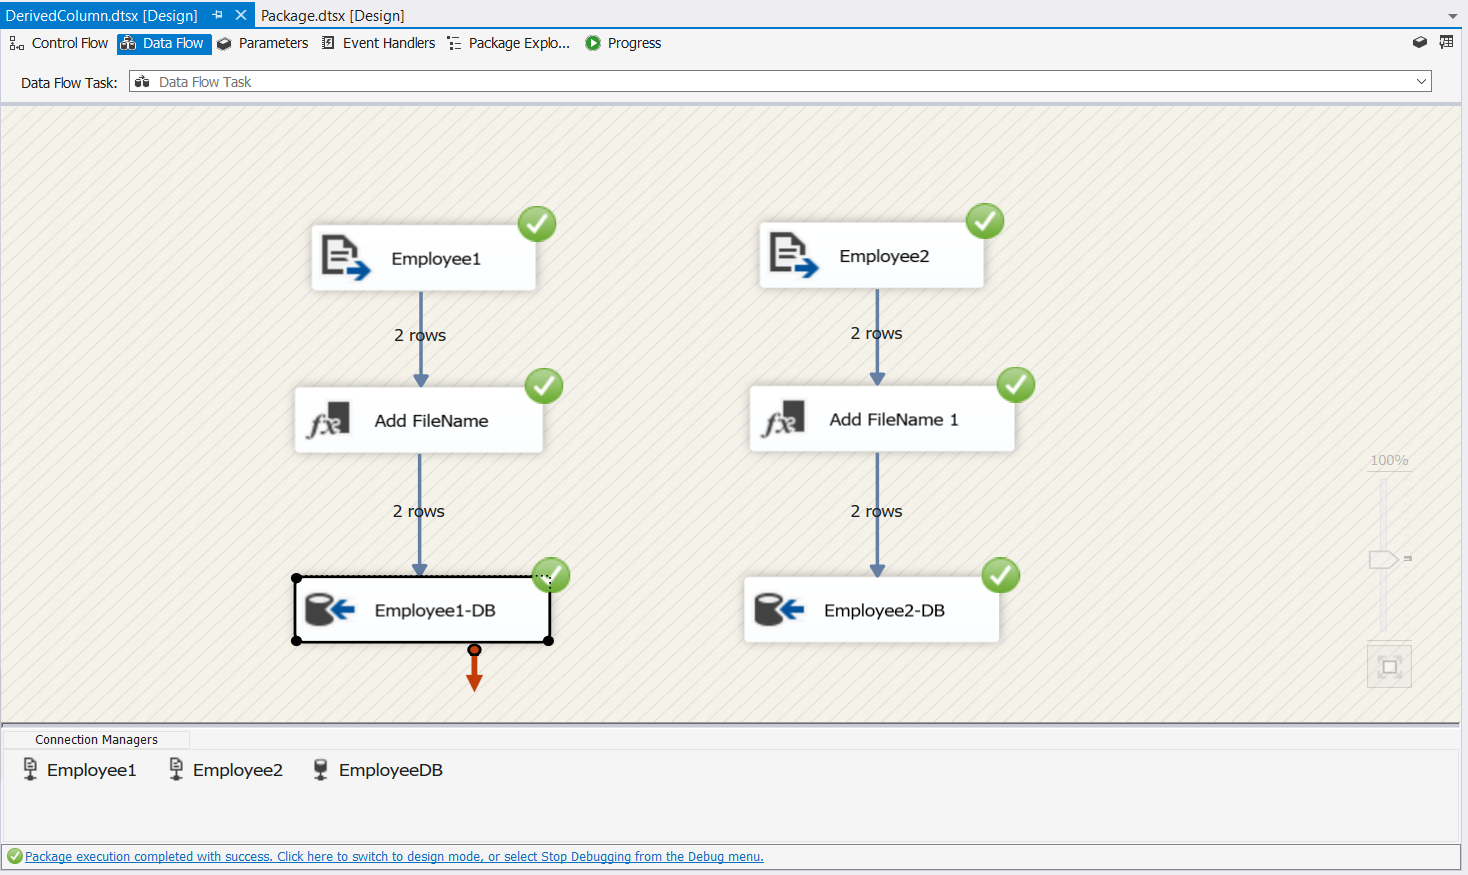The image size is (1468, 875).
Task: Click the fx icon on Add FileName
Action: point(330,419)
